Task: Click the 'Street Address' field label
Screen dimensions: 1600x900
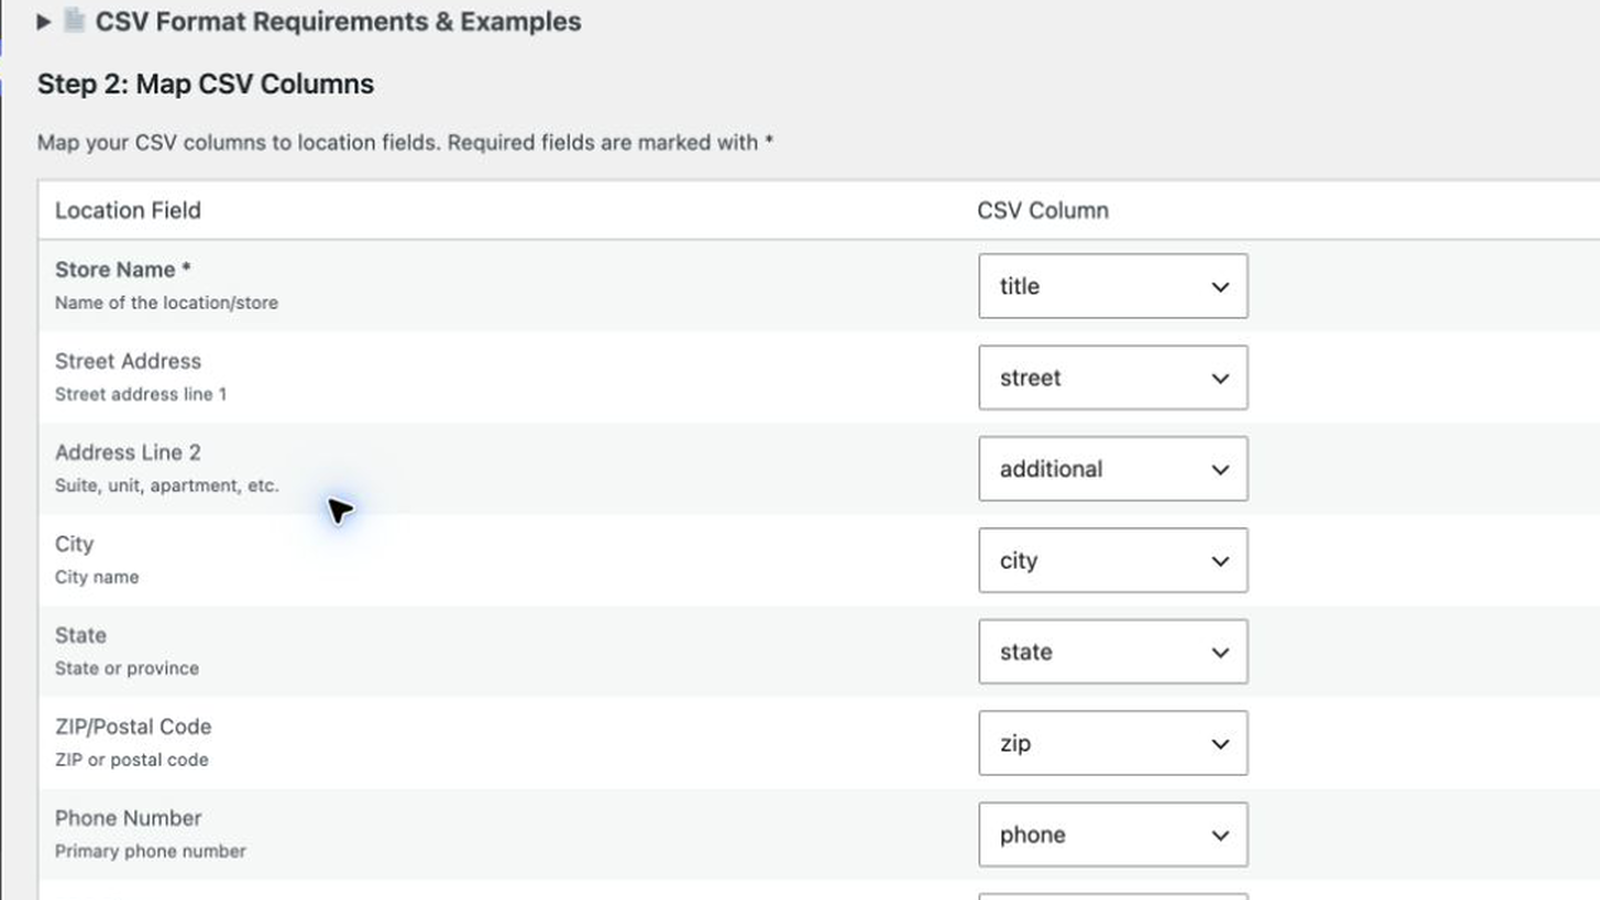Action: click(128, 361)
